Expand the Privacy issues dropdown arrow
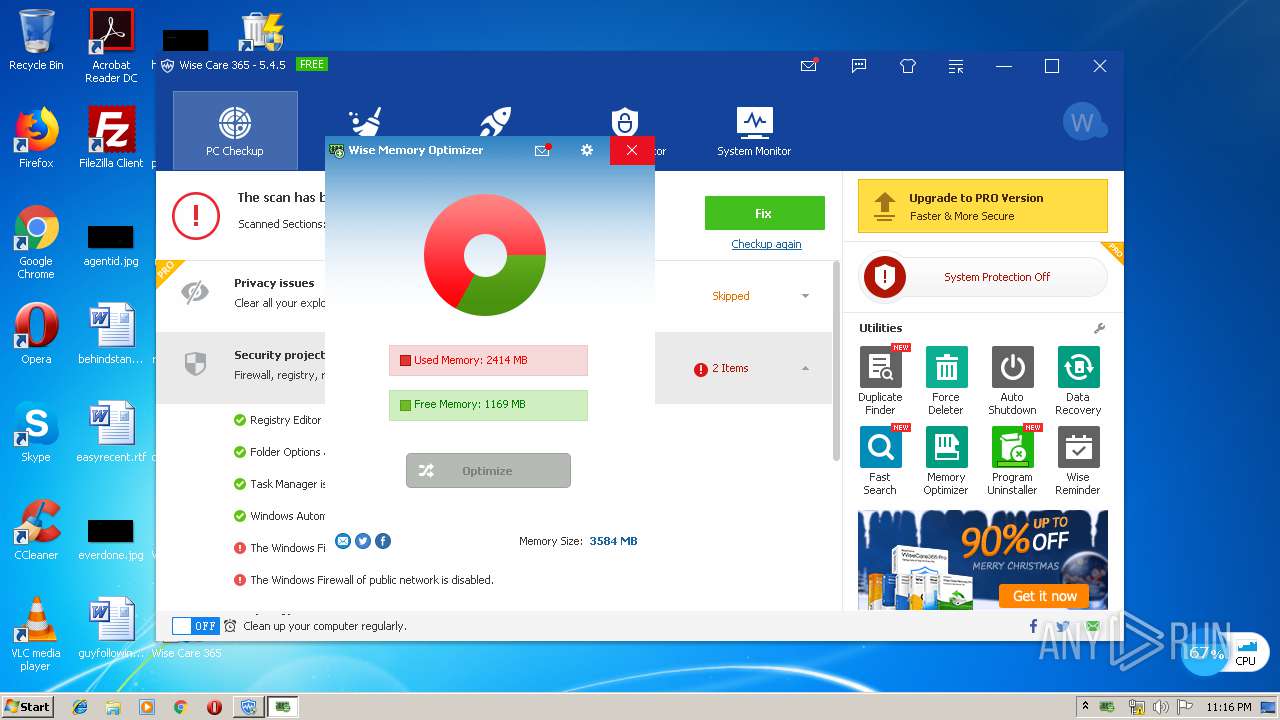 (806, 296)
